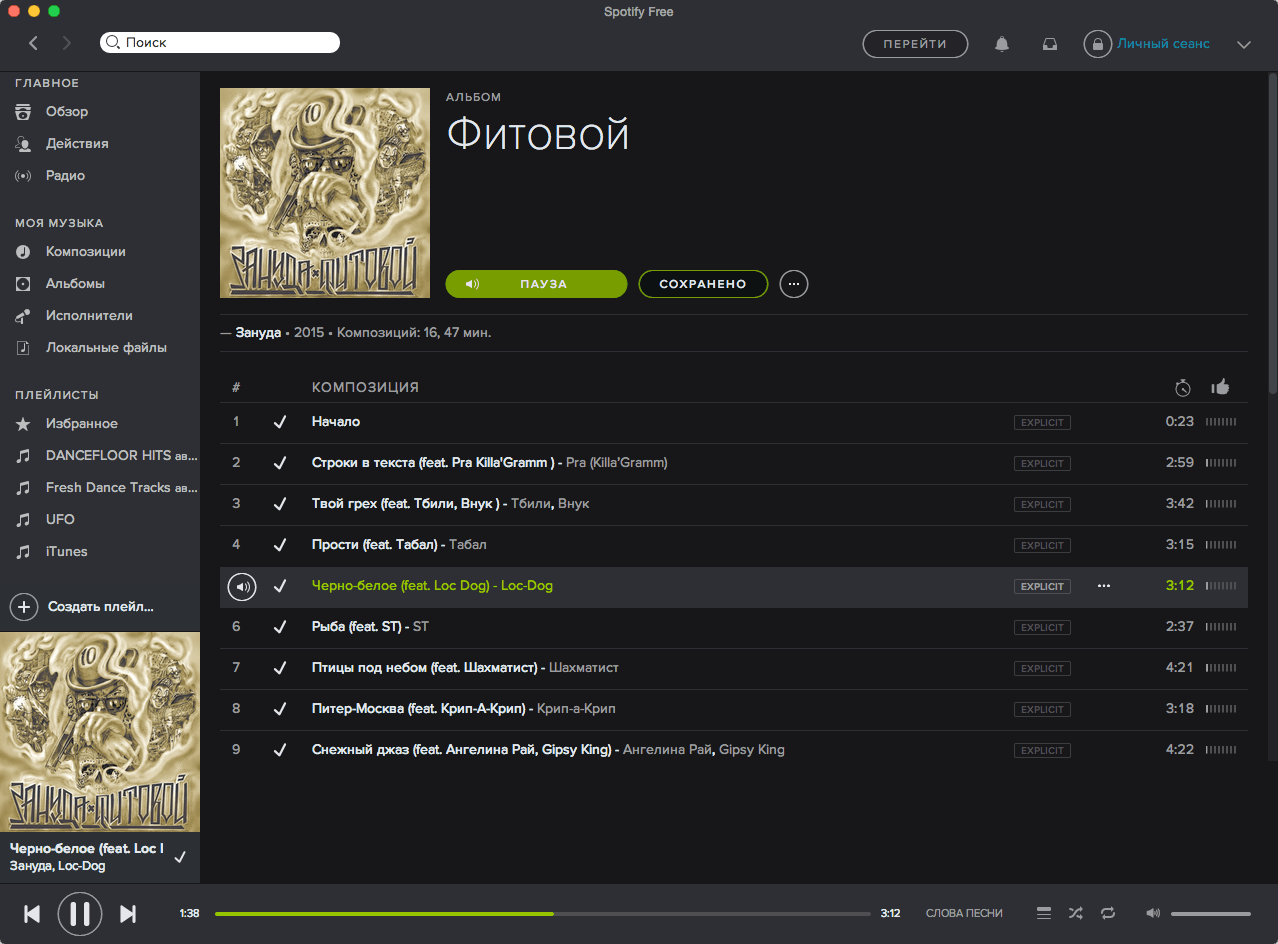Open the play queue icon
The image size is (1278, 944).
click(1044, 913)
